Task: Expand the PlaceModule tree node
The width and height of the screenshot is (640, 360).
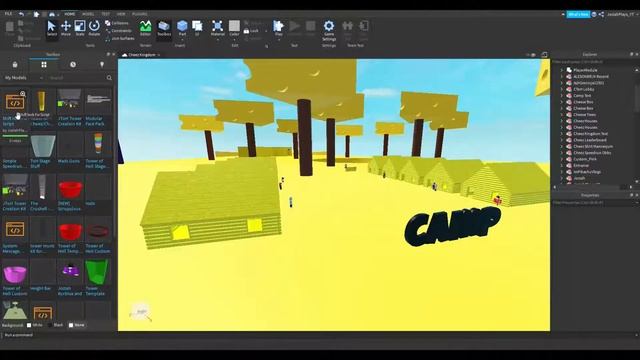Action: 562,70
